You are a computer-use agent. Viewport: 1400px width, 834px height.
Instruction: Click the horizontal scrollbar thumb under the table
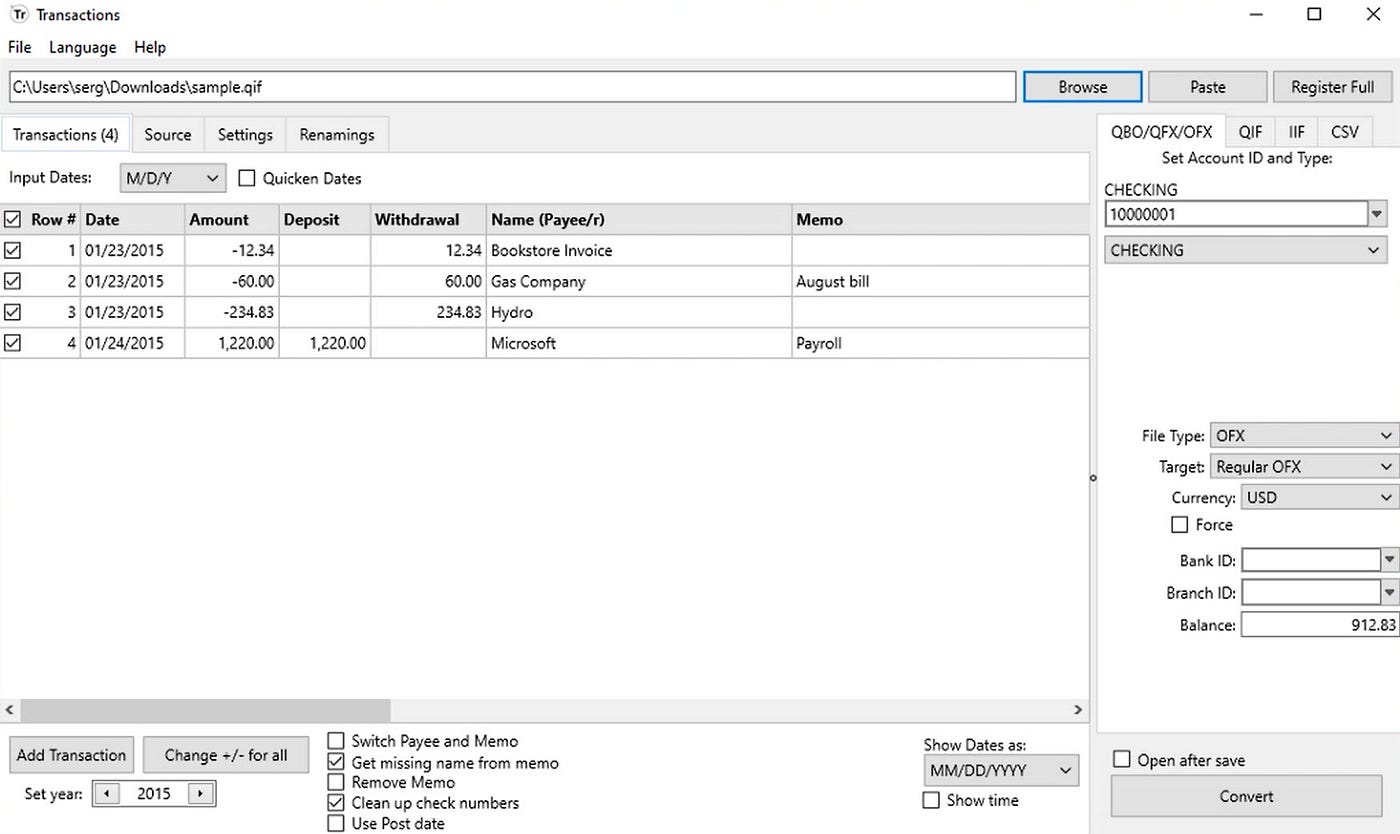[204, 710]
